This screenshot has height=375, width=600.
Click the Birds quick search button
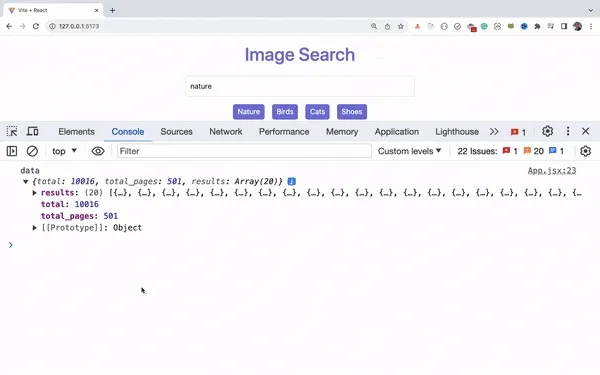pyautogui.click(x=285, y=112)
